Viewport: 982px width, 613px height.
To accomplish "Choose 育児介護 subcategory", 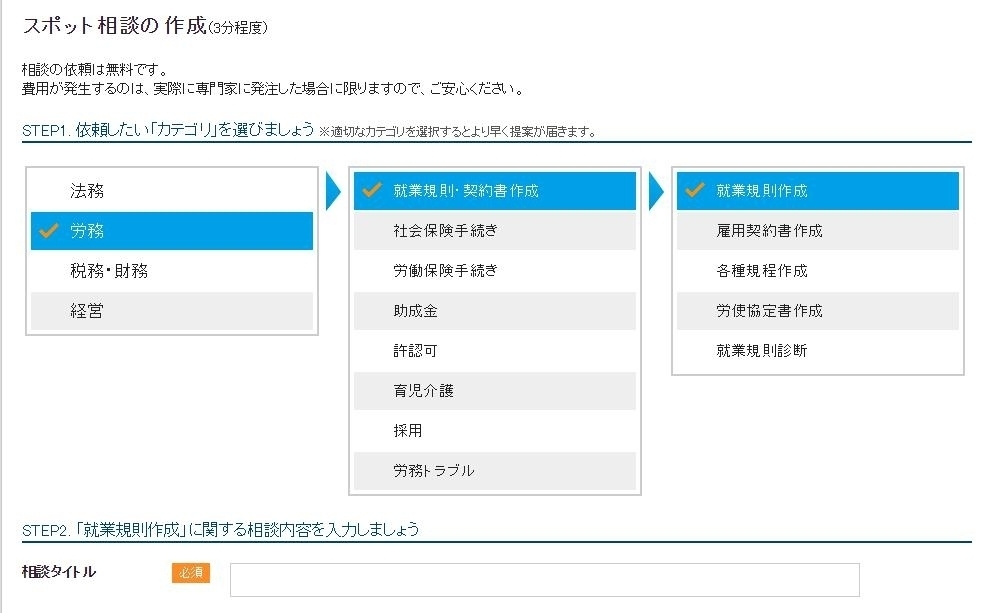I will (x=495, y=391).
